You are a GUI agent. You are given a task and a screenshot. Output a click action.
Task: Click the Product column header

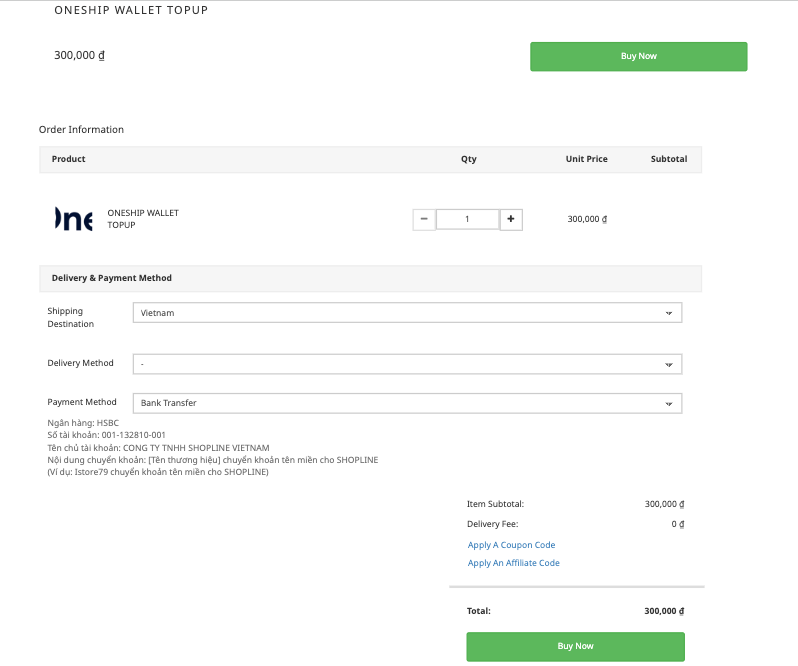click(x=68, y=159)
